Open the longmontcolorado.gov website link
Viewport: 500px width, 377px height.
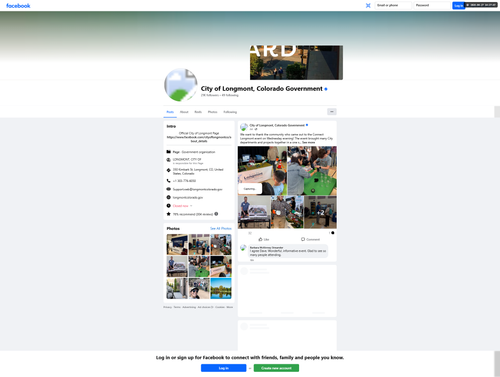pos(188,197)
